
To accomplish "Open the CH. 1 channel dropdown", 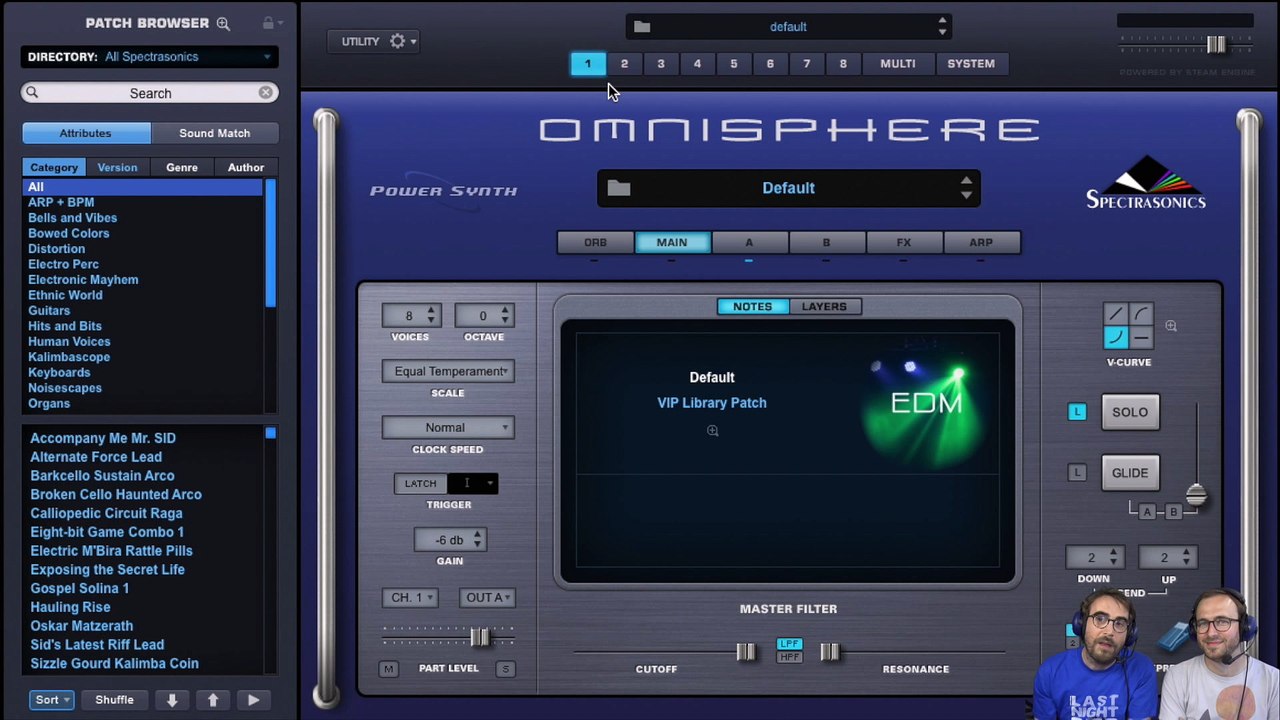I will click(410, 597).
